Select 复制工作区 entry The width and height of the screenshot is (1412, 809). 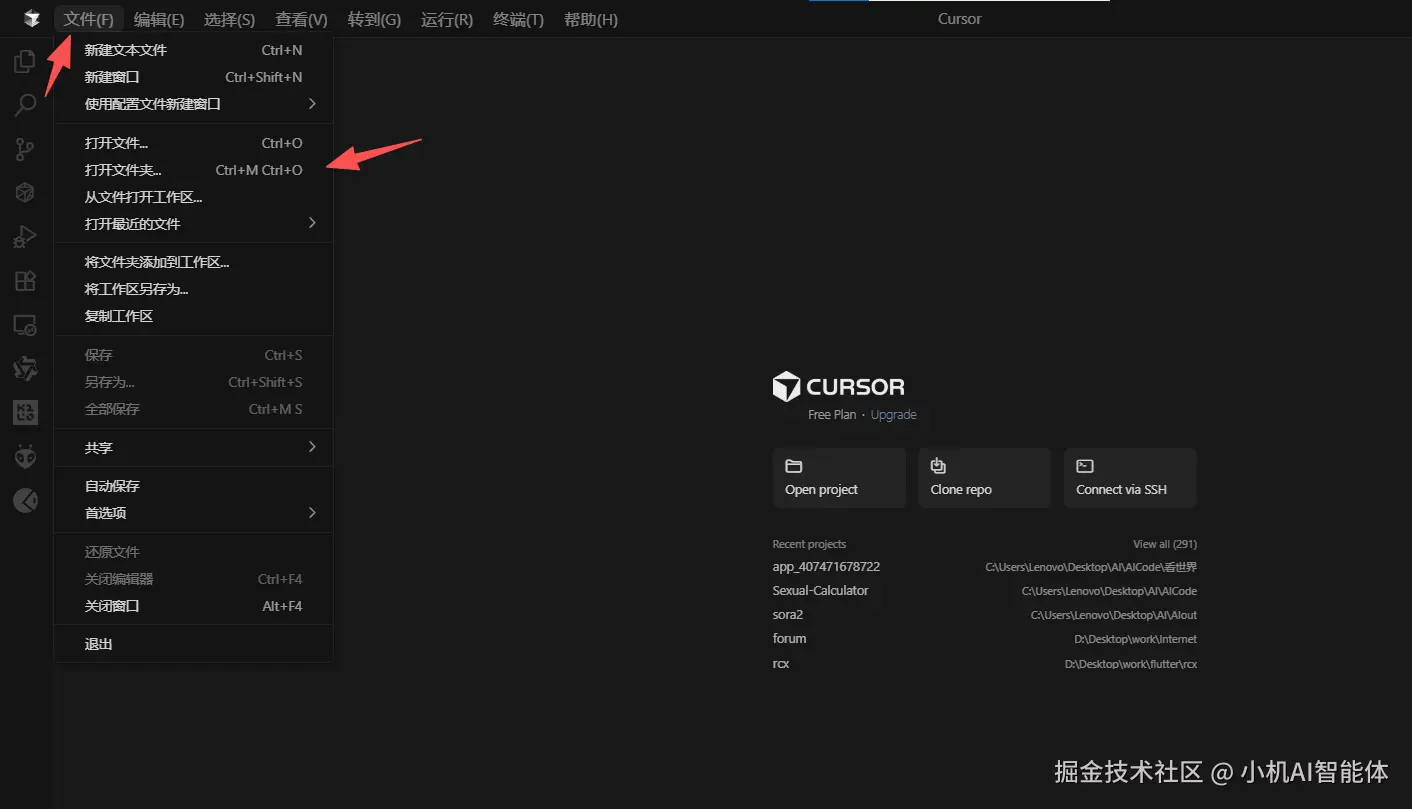(193, 316)
